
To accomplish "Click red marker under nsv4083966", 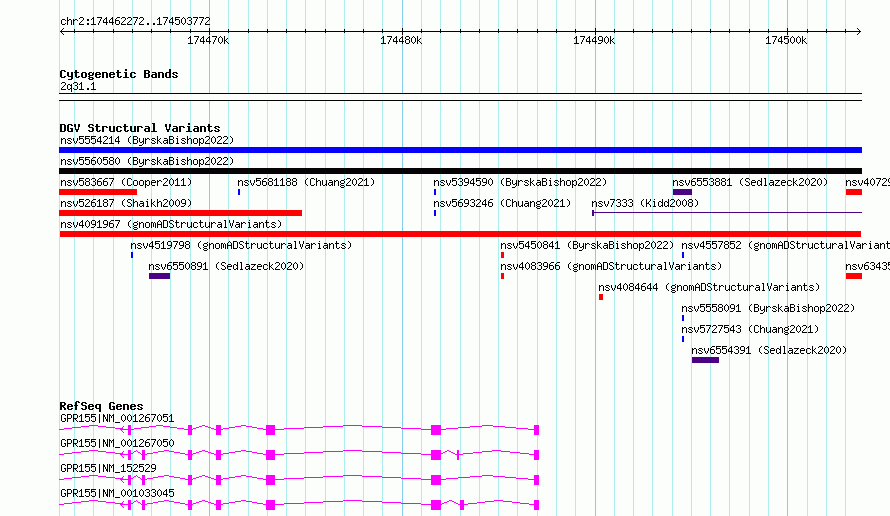I will pos(502,276).
